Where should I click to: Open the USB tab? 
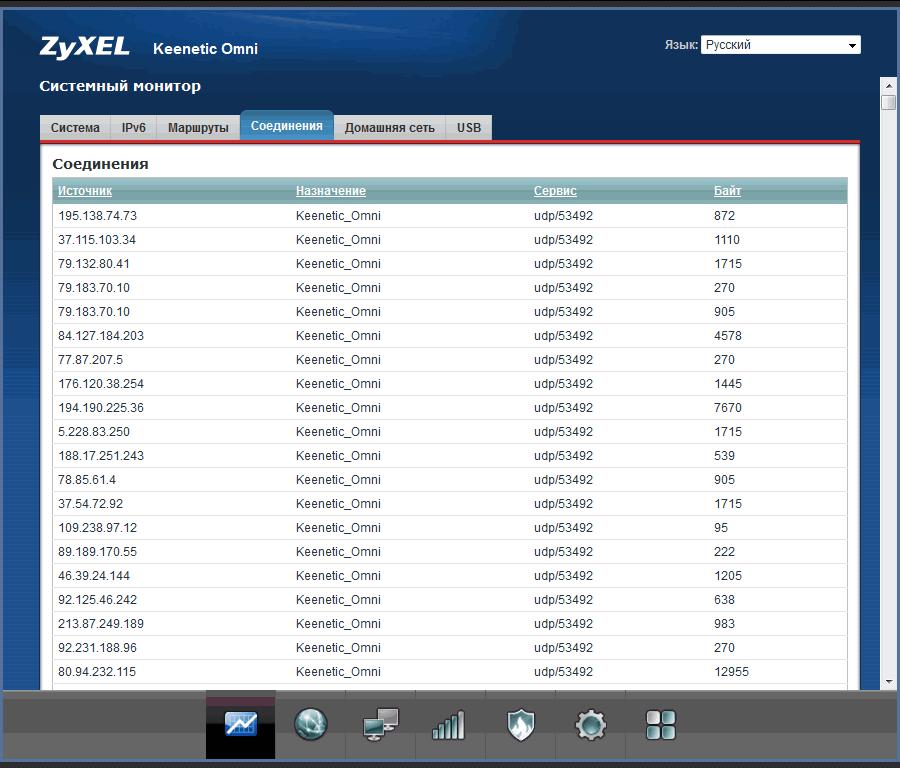pos(469,128)
